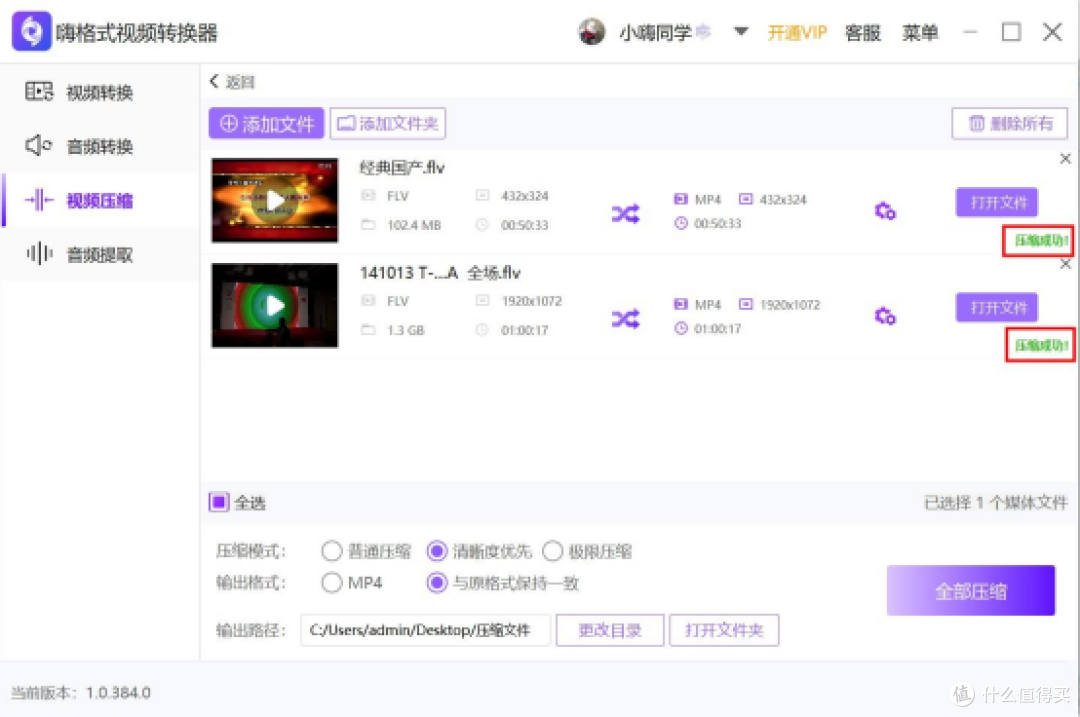This screenshot has height=717, width=1080.
Task: Click shuffle convert icon for 经典国产.flv
Action: [x=625, y=214]
